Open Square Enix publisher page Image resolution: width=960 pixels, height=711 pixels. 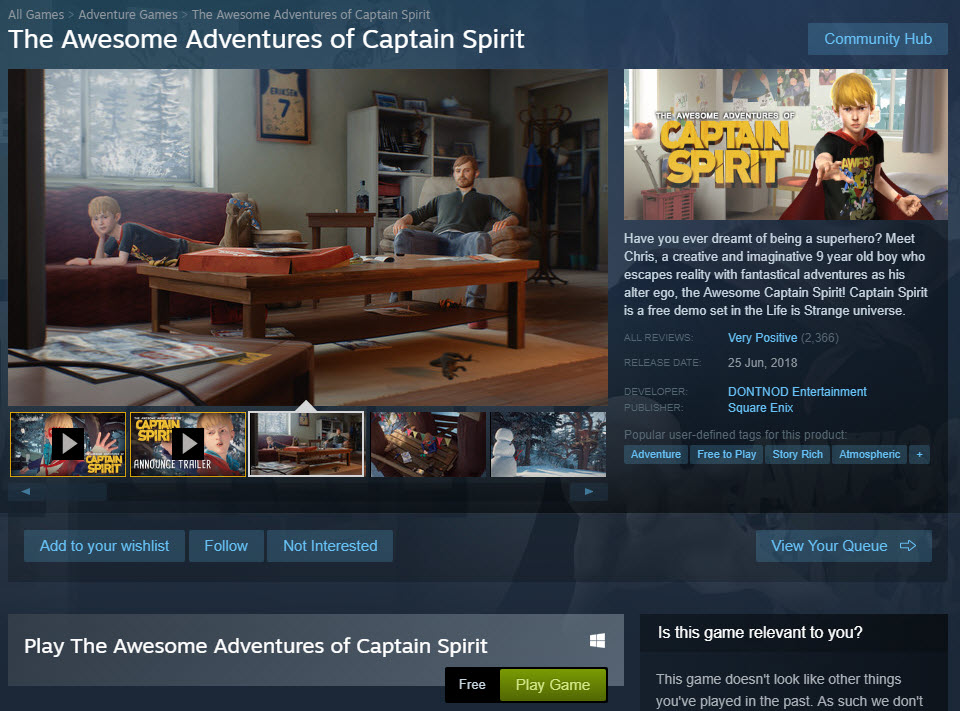760,408
